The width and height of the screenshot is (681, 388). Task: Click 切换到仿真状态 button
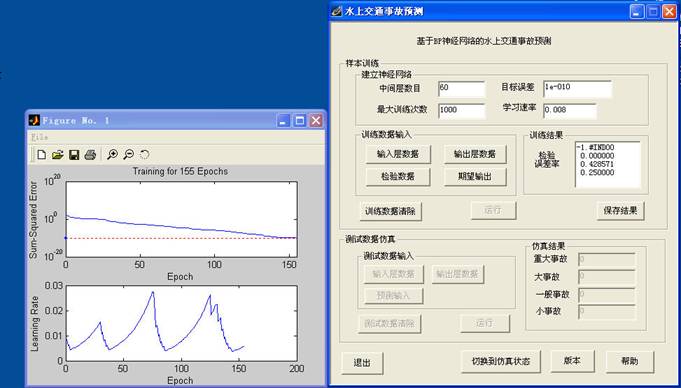point(501,361)
